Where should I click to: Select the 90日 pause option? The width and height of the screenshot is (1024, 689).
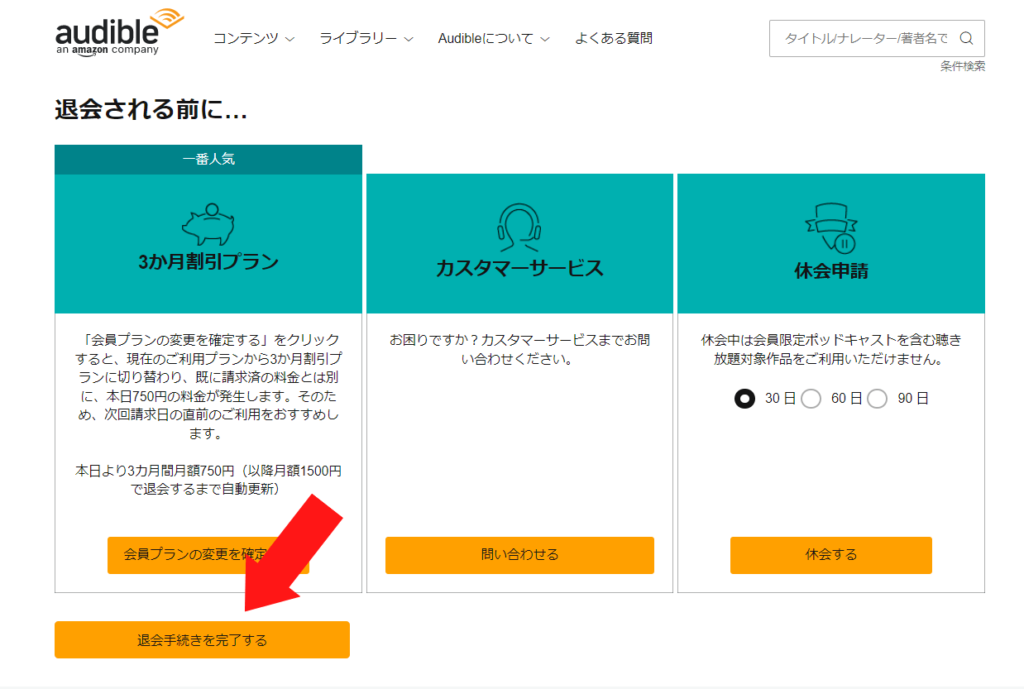878,398
